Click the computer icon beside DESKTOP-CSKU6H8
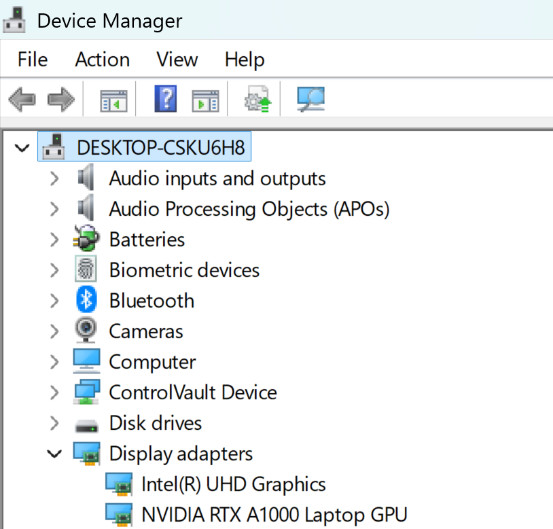 click(54, 147)
